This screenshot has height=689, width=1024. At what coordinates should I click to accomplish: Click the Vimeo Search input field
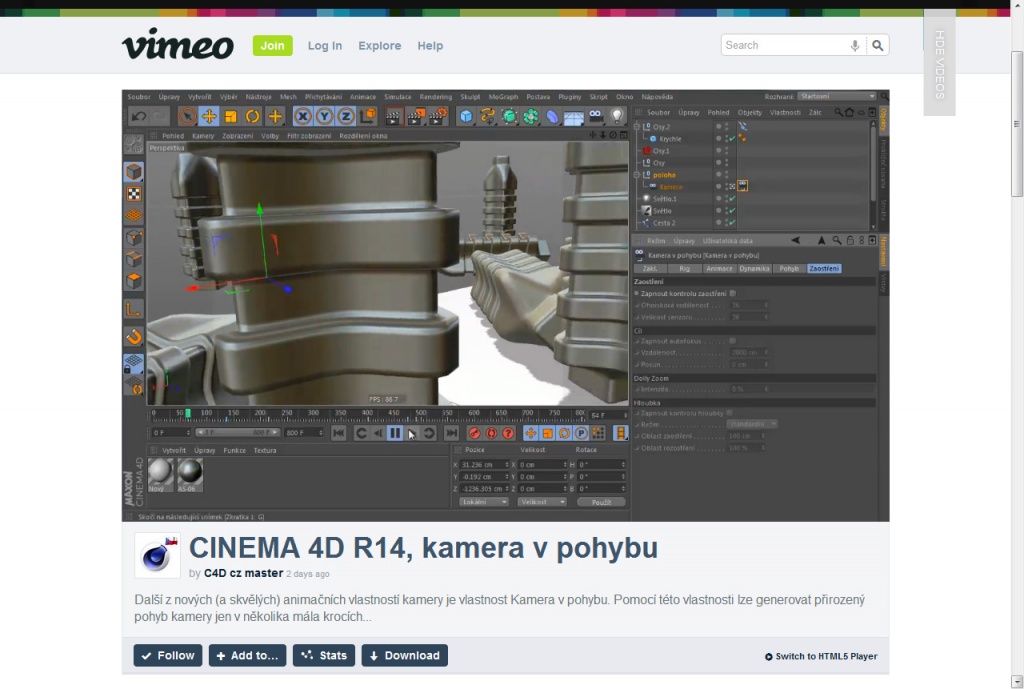coord(785,45)
